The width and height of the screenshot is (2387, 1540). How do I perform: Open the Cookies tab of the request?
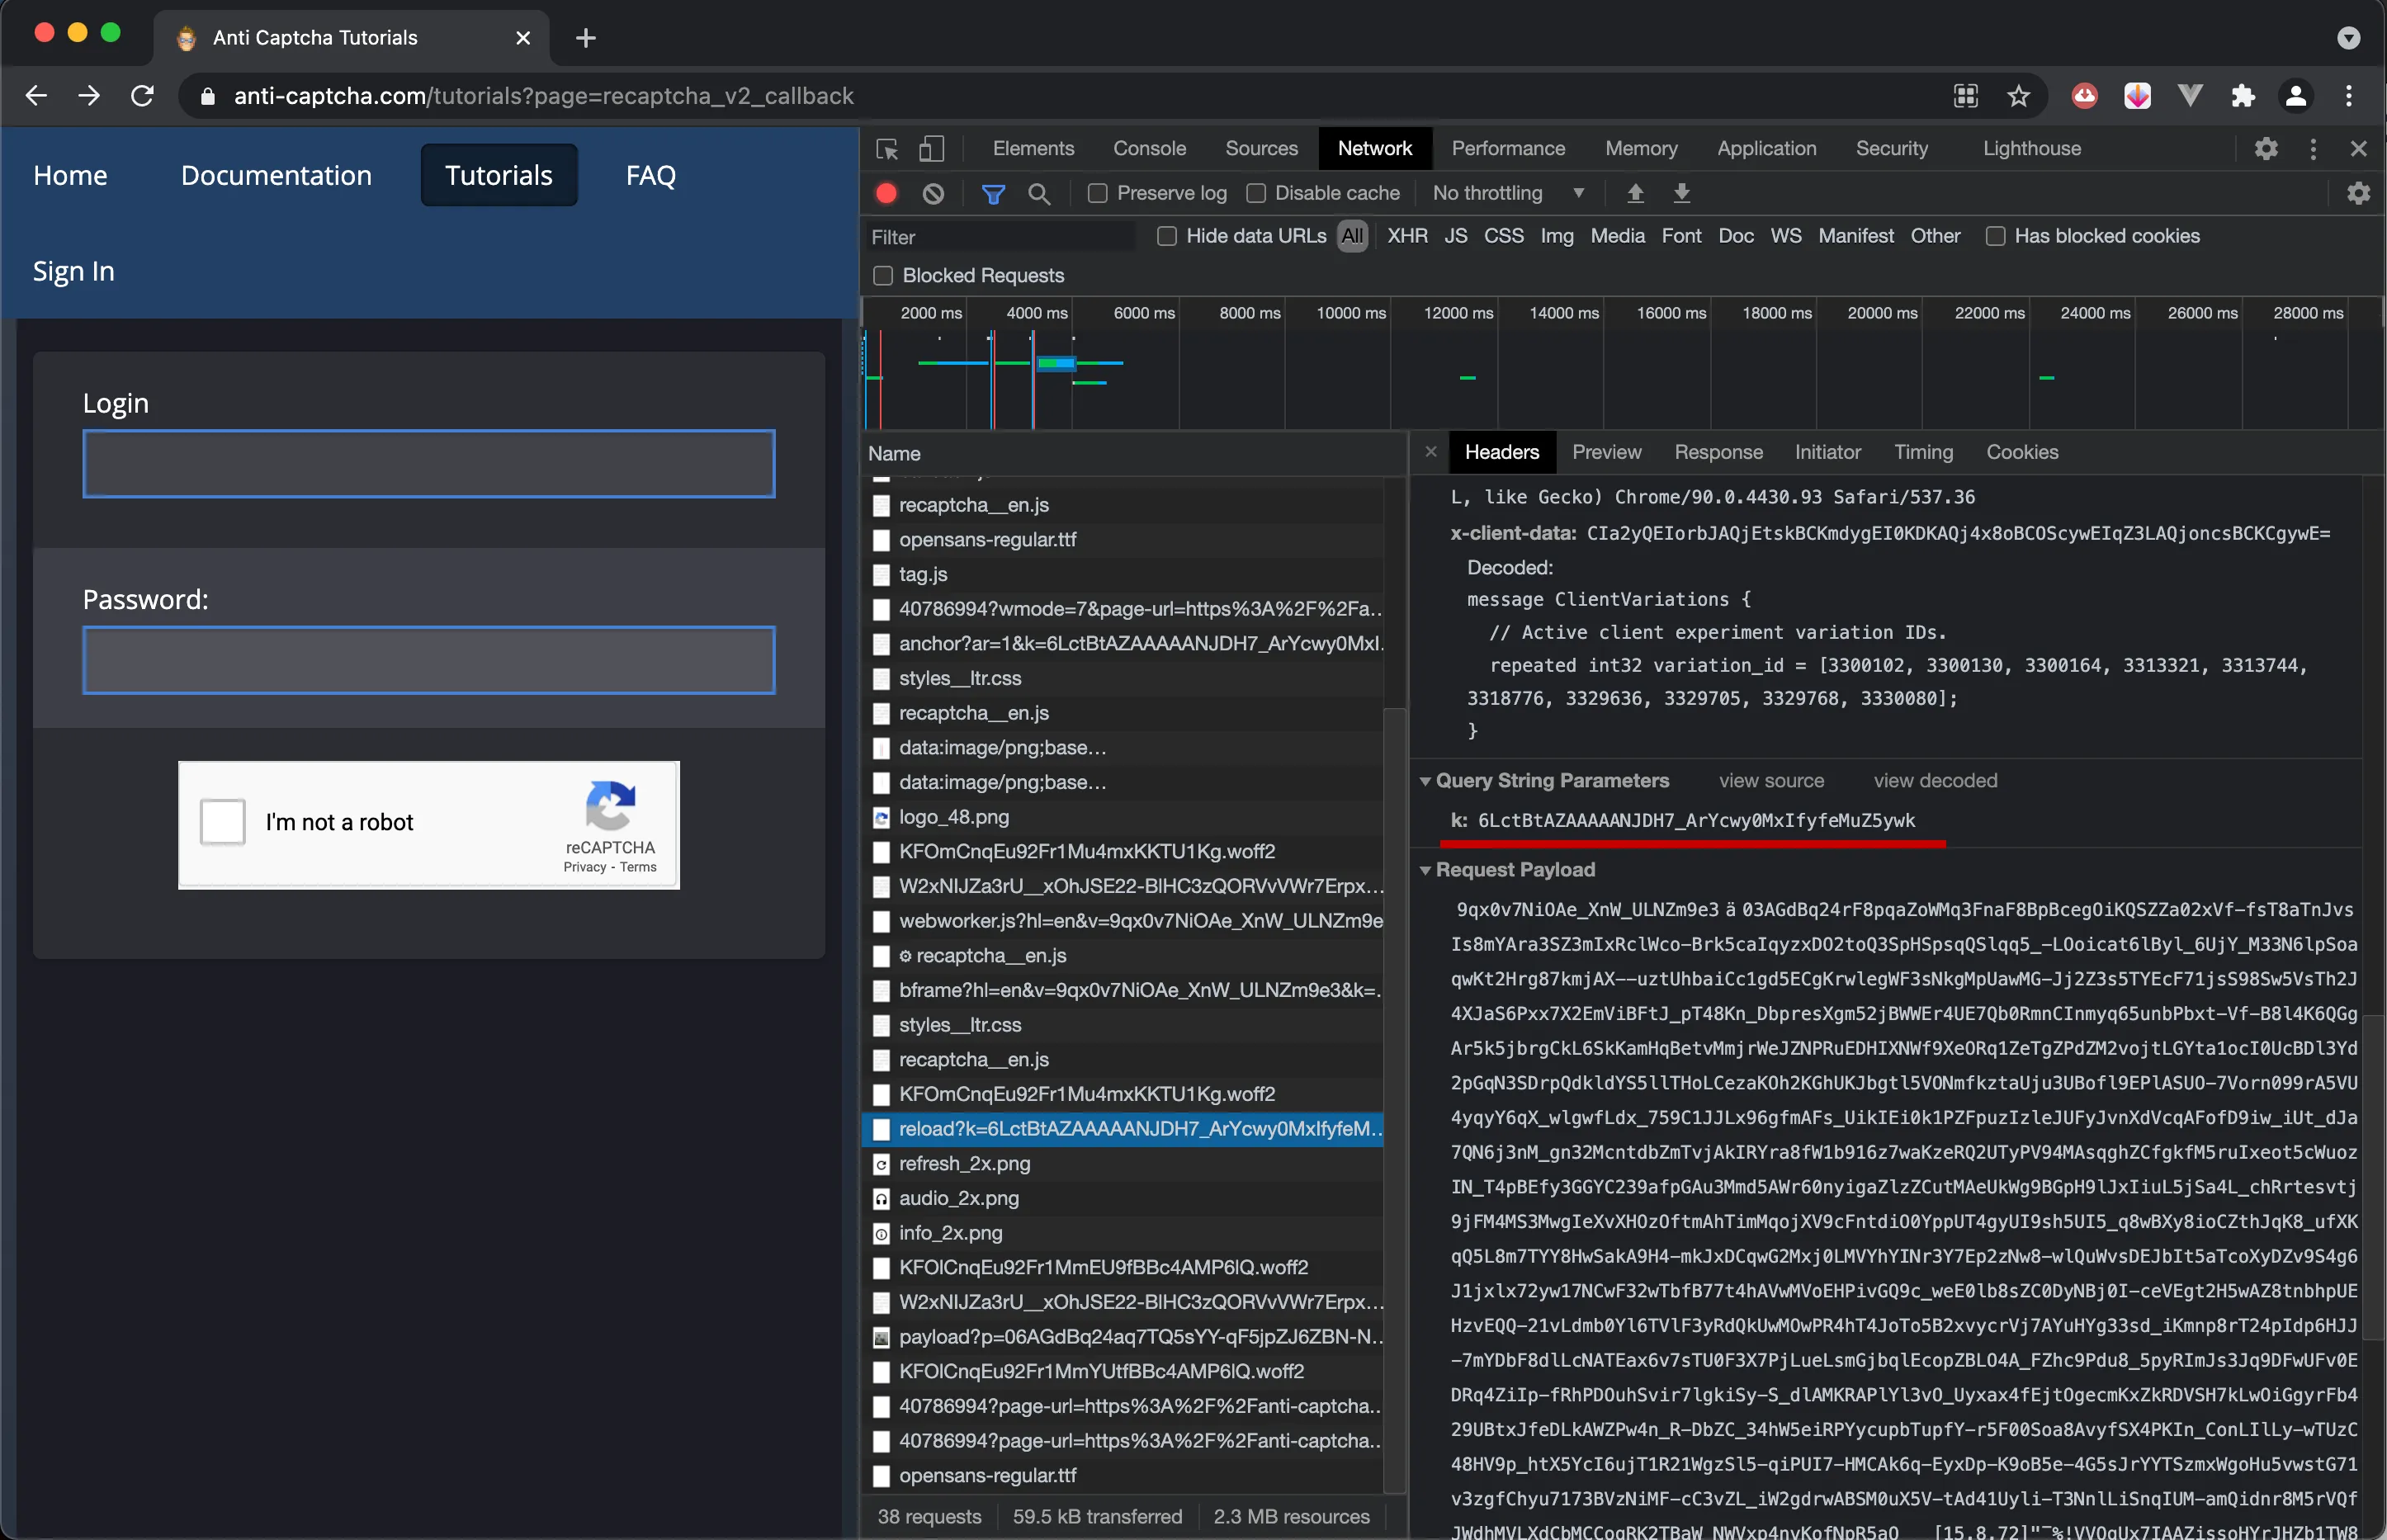[x=2022, y=452]
